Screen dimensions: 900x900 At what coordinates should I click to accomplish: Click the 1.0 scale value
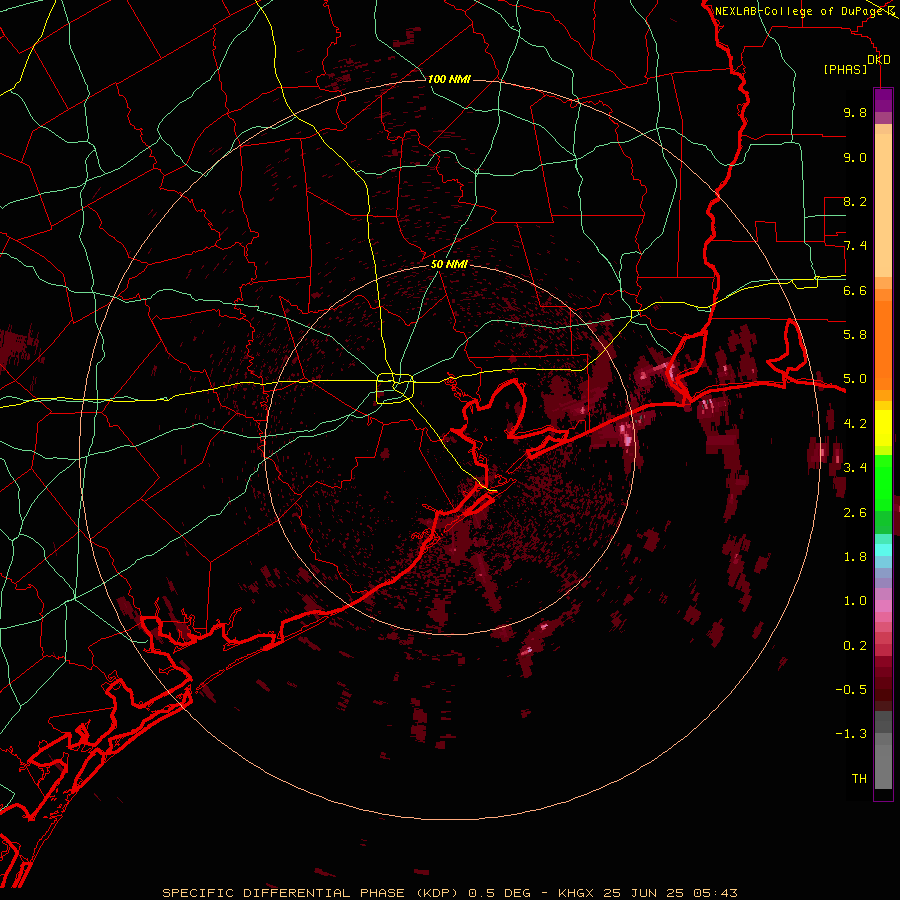coord(855,601)
